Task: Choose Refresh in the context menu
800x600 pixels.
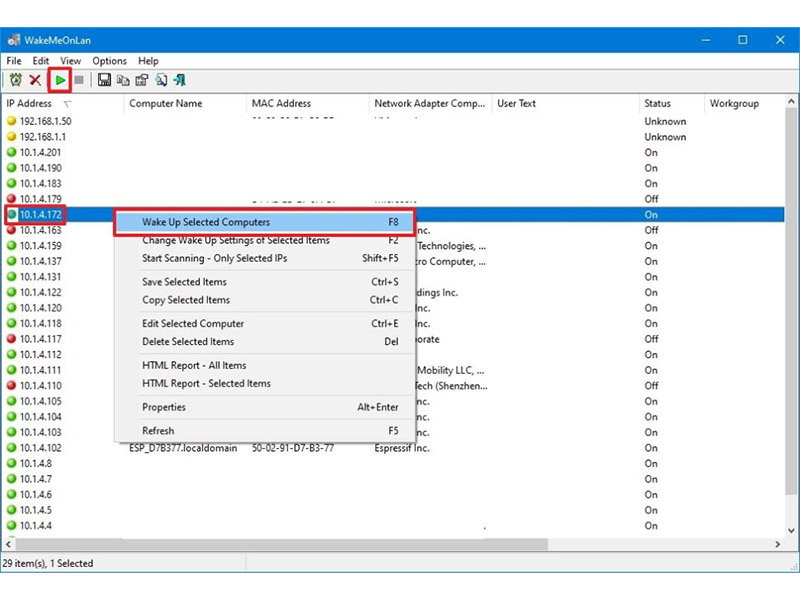Action: click(264, 431)
